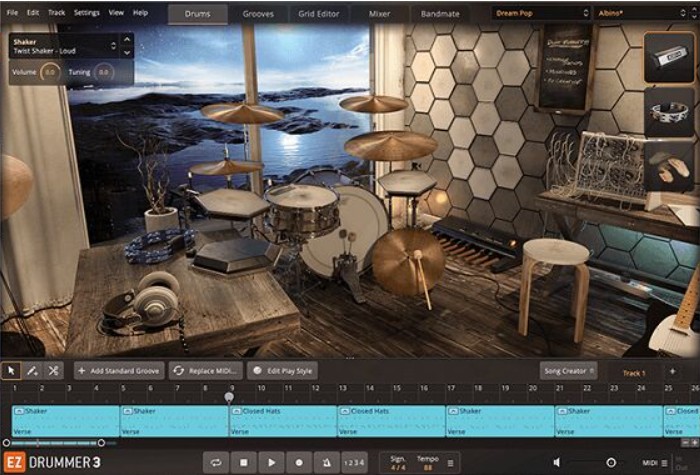The image size is (700, 475).
Task: Open the Settings menu
Action: tap(87, 12)
